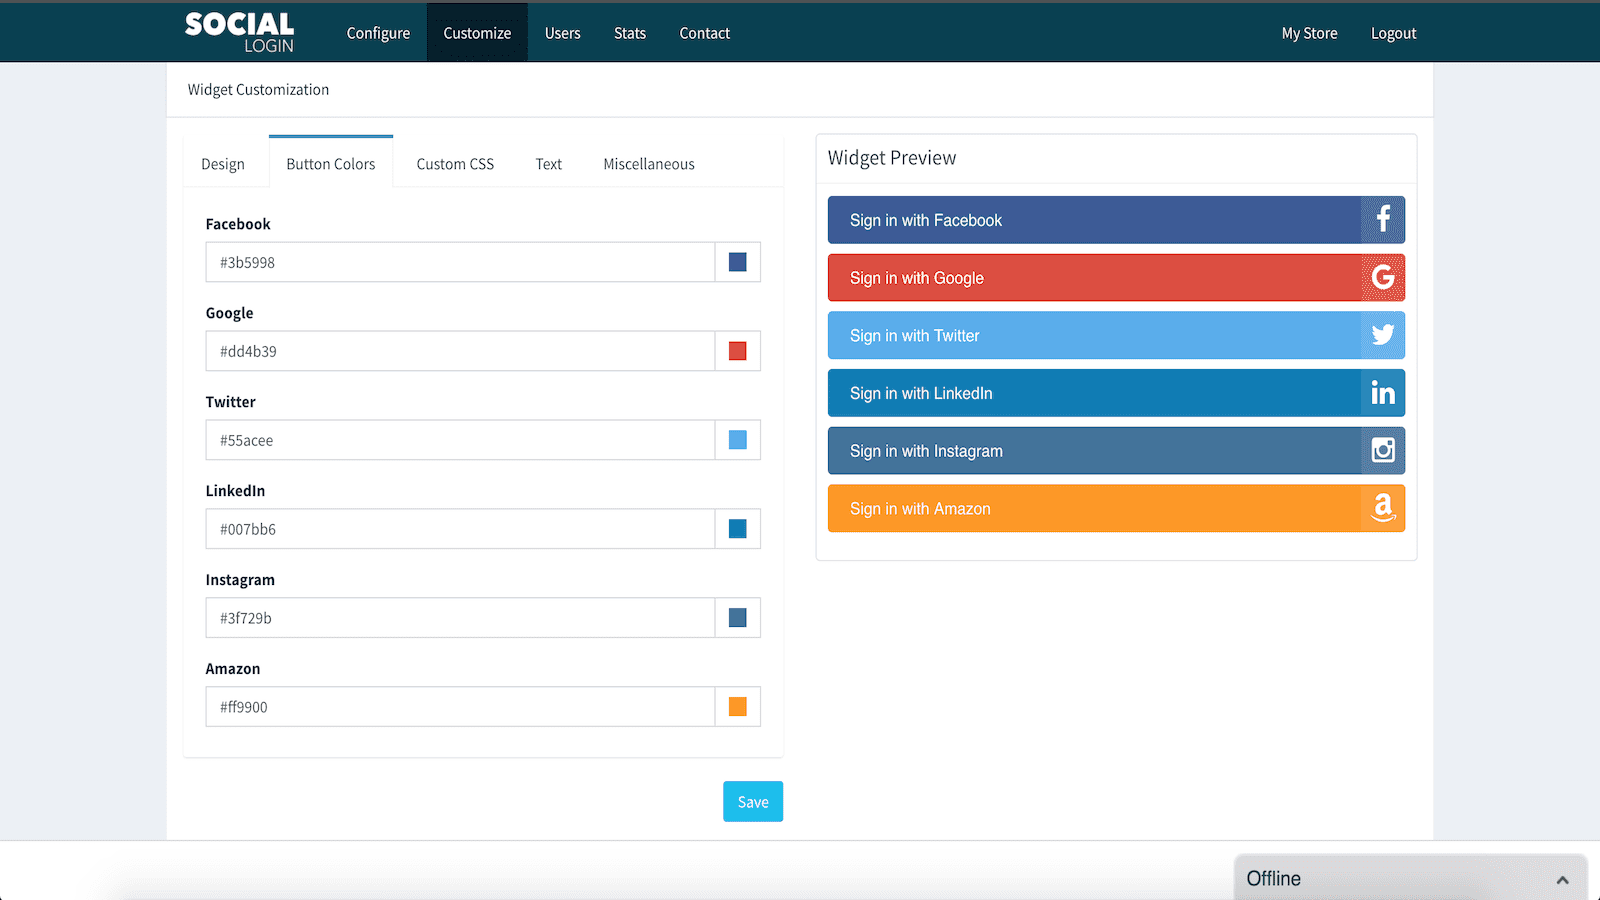Open the Amazon color picker swatch
This screenshot has height=900, width=1600.
tap(738, 707)
